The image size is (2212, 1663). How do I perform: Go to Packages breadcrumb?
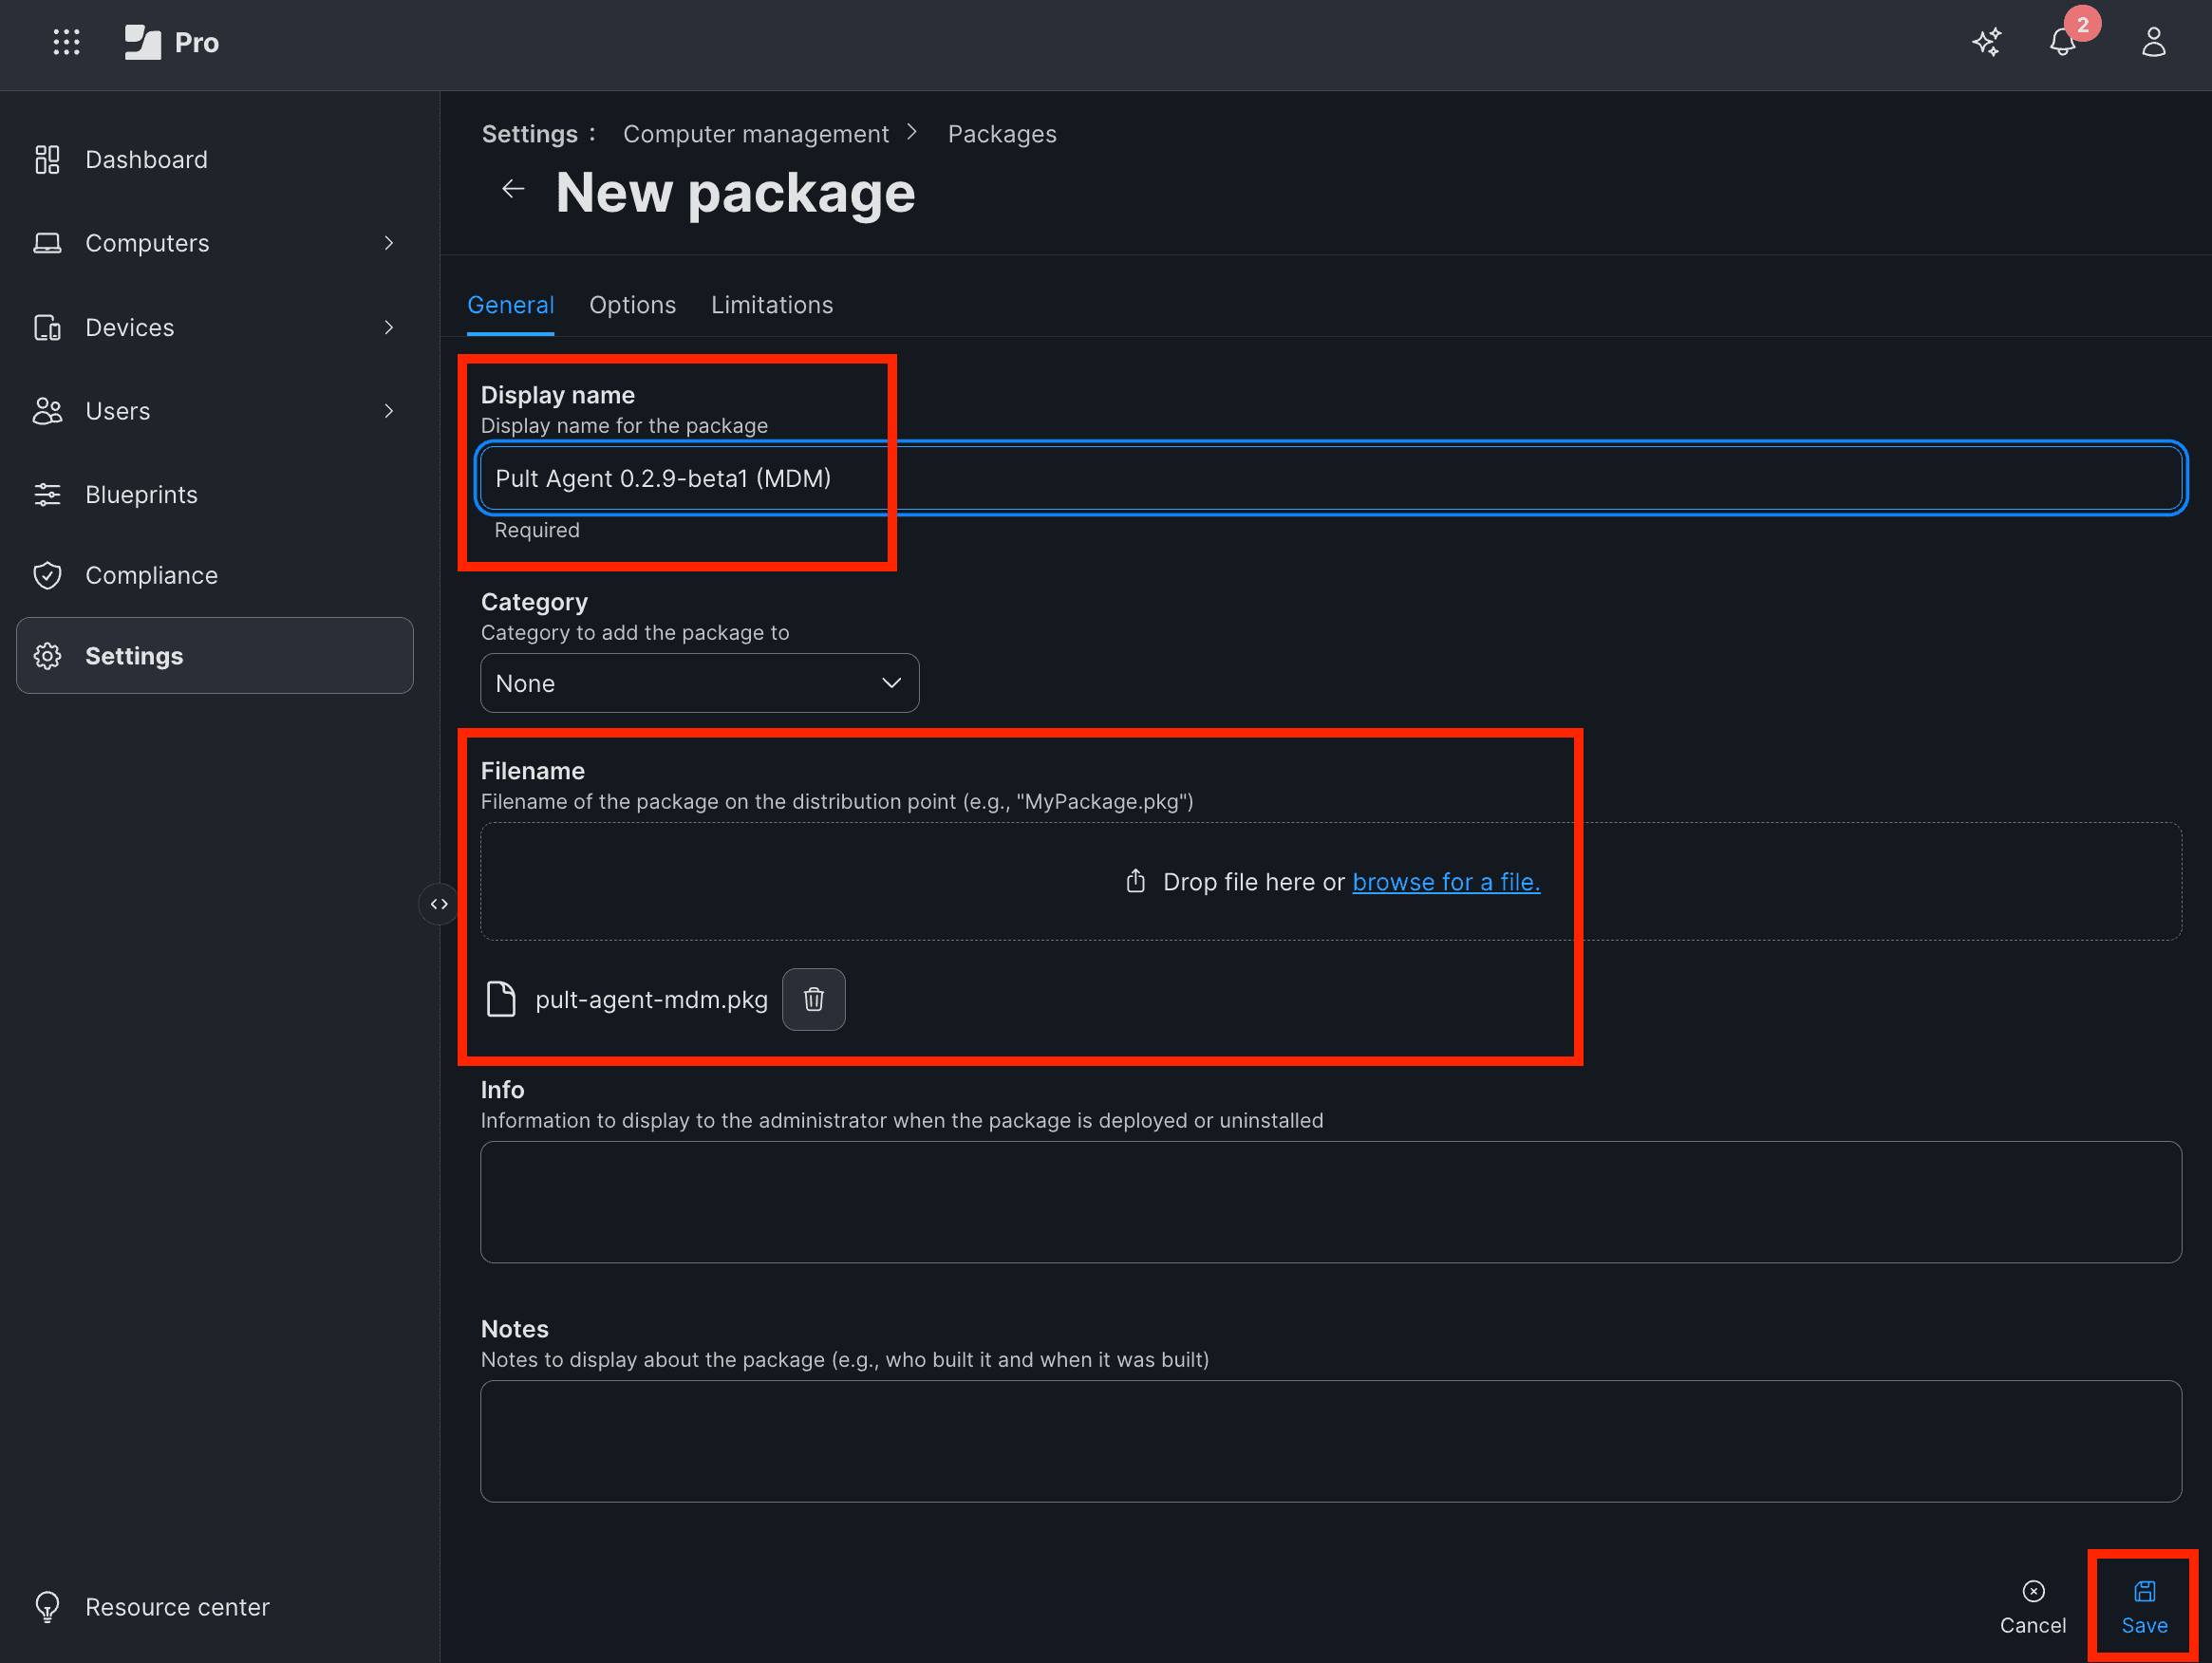[1002, 134]
